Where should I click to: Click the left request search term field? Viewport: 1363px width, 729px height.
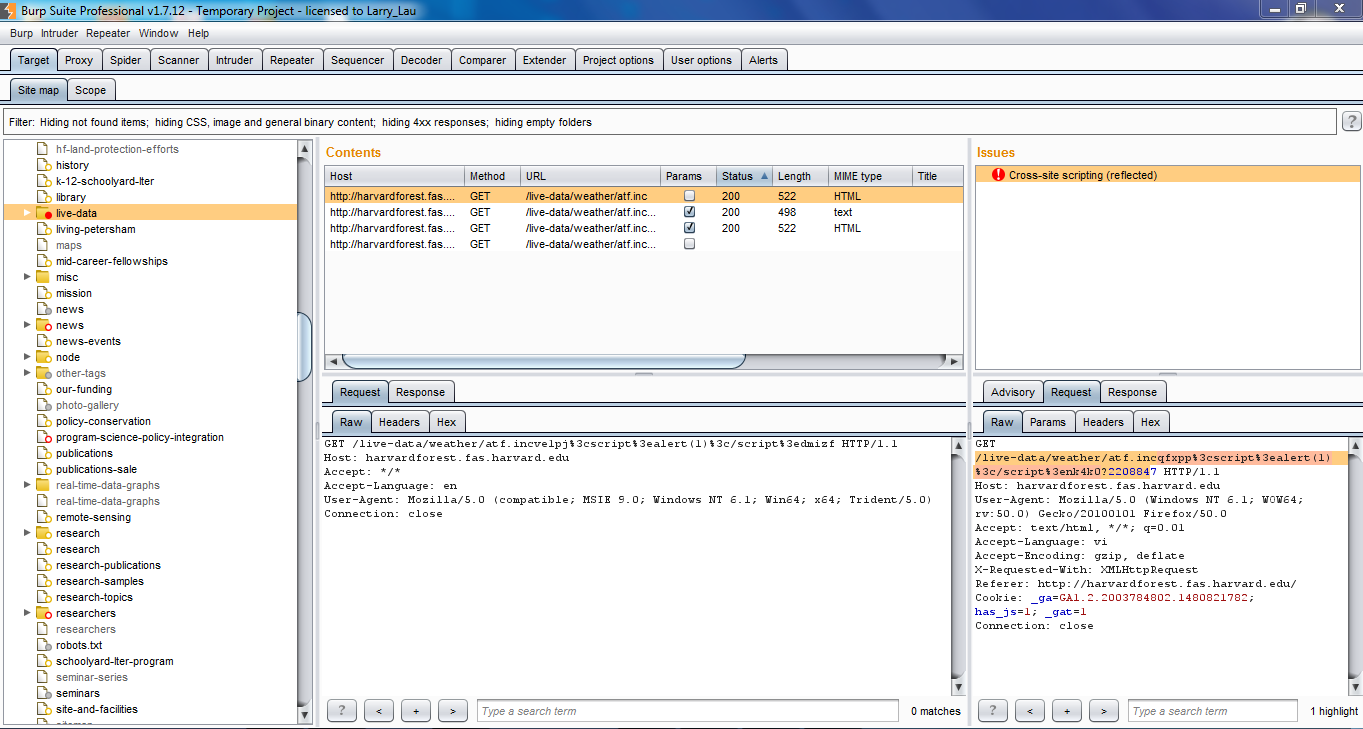click(x=688, y=711)
